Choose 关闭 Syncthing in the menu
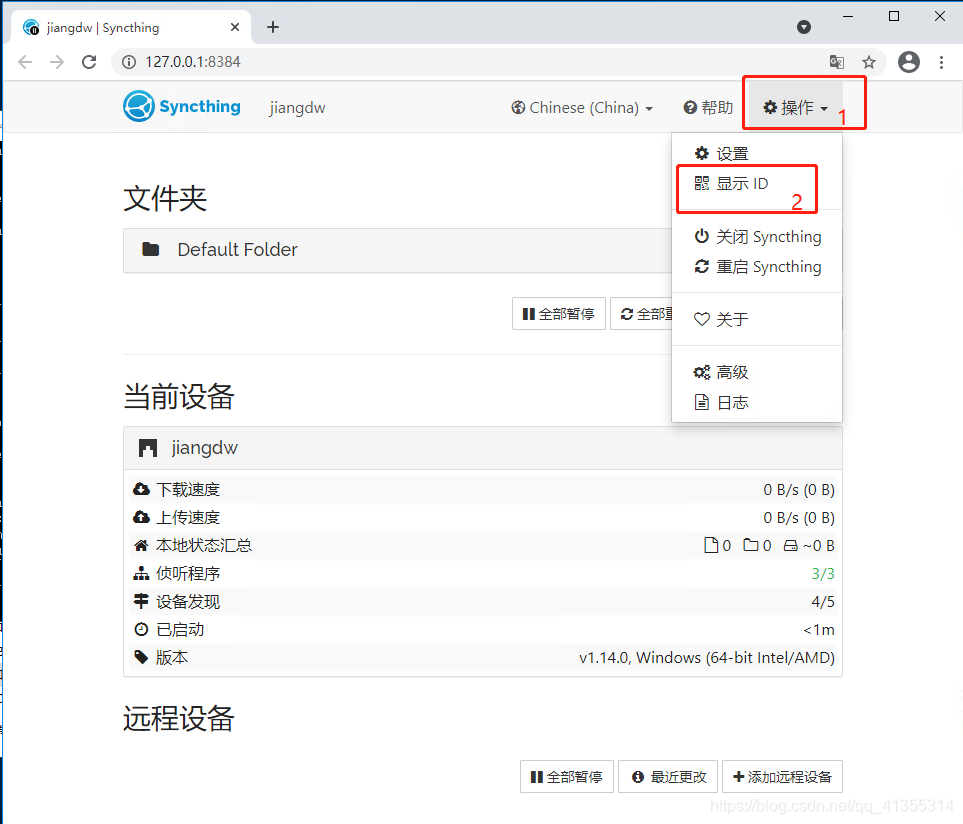 (757, 236)
